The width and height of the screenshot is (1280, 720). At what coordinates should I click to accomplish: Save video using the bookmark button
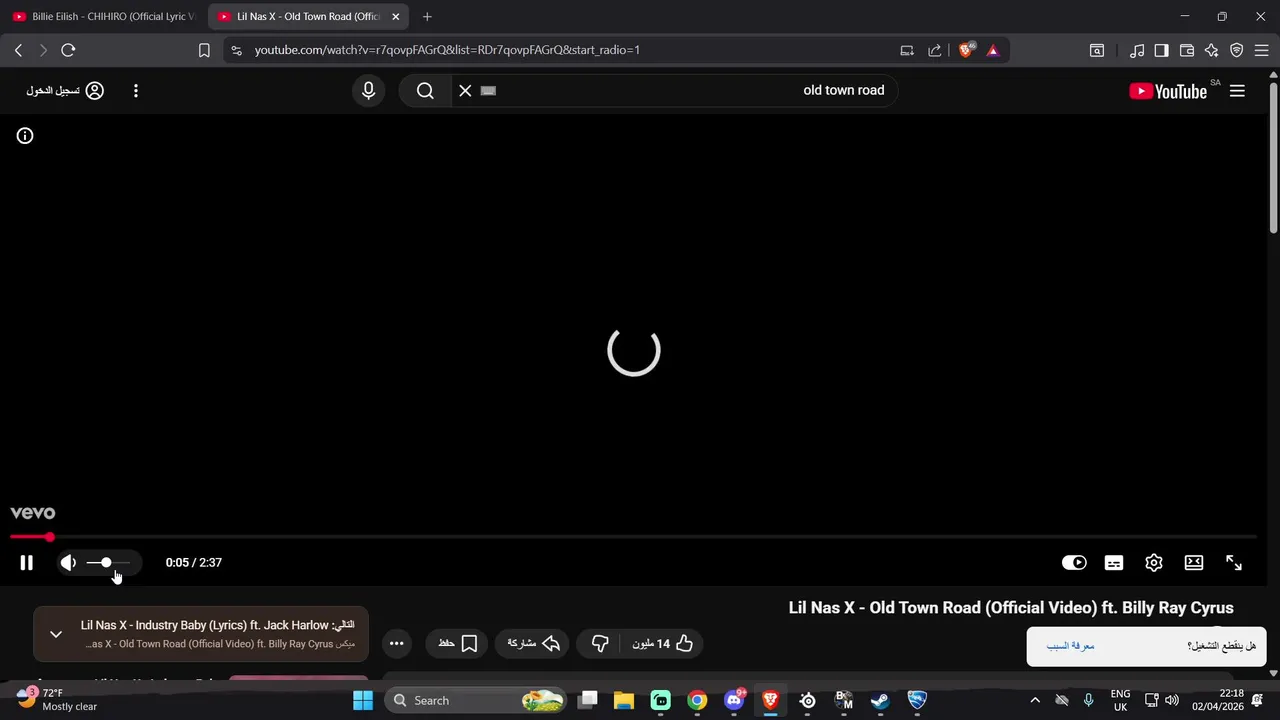click(458, 644)
